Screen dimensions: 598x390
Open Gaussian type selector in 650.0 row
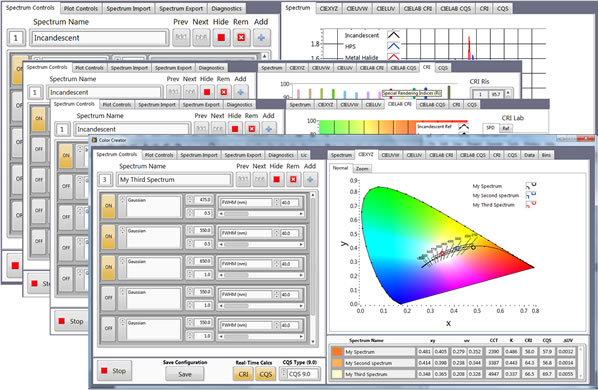point(154,268)
